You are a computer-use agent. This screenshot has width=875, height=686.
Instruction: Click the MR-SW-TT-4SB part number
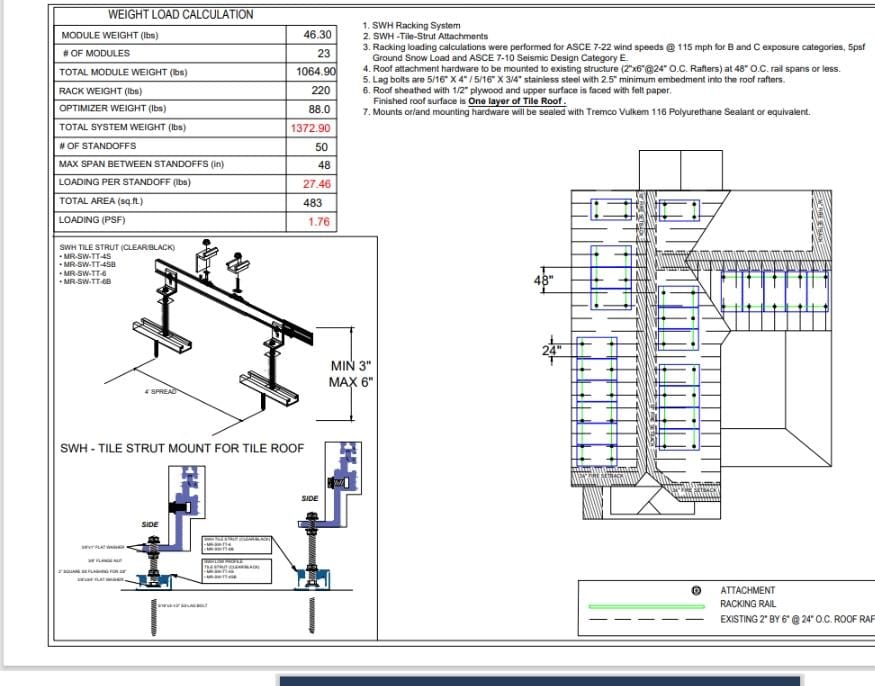89,265
